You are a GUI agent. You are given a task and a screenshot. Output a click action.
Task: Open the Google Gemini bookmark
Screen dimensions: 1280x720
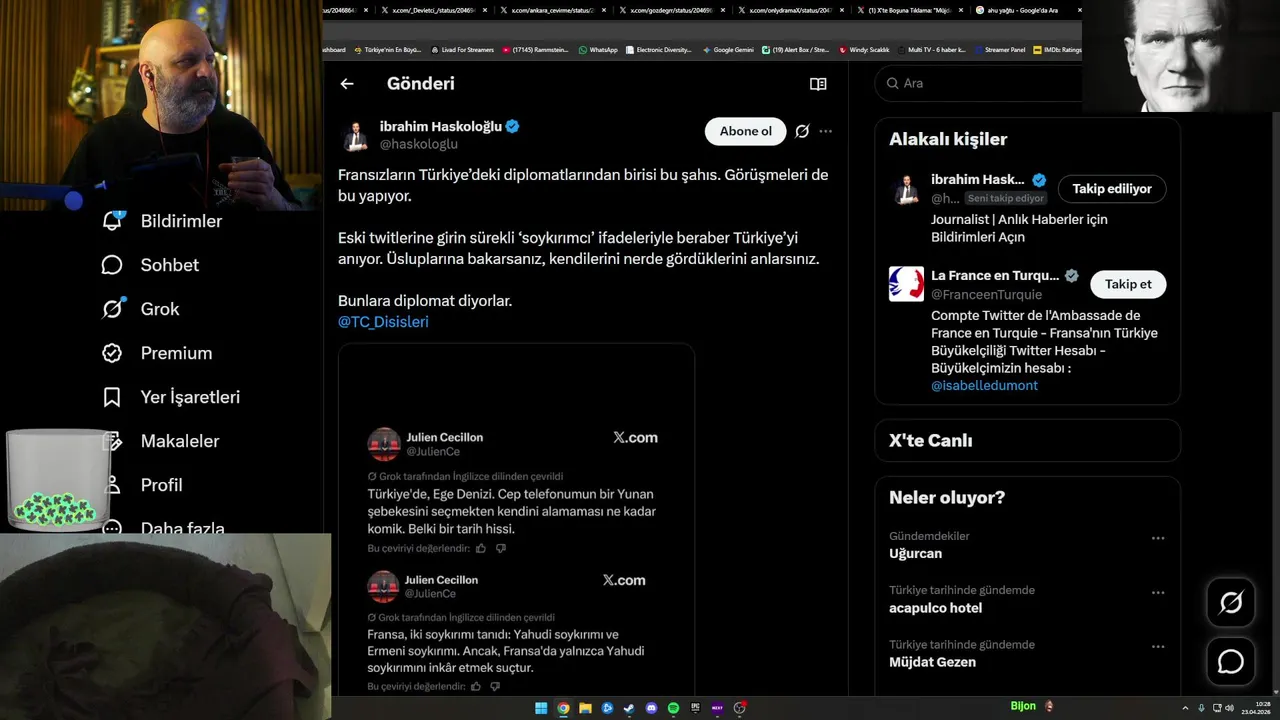728,49
